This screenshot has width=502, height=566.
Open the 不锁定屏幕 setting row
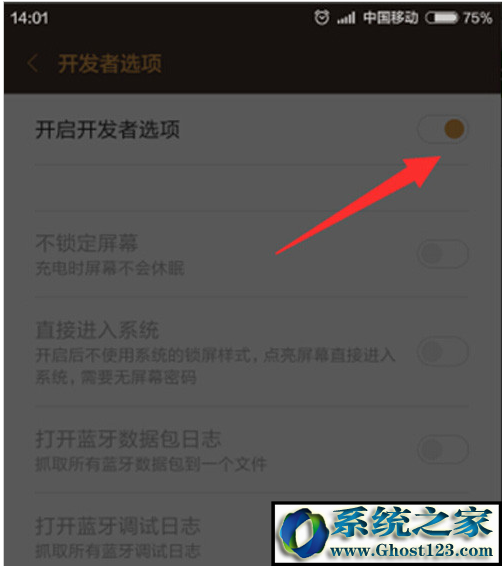click(x=252, y=254)
